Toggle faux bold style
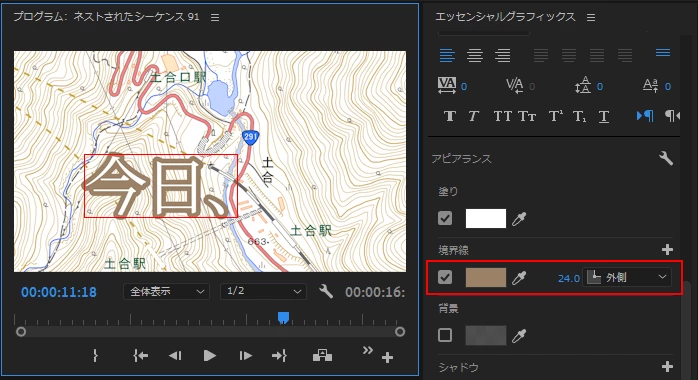Image resolution: width=698 pixels, height=380 pixels. [450, 117]
